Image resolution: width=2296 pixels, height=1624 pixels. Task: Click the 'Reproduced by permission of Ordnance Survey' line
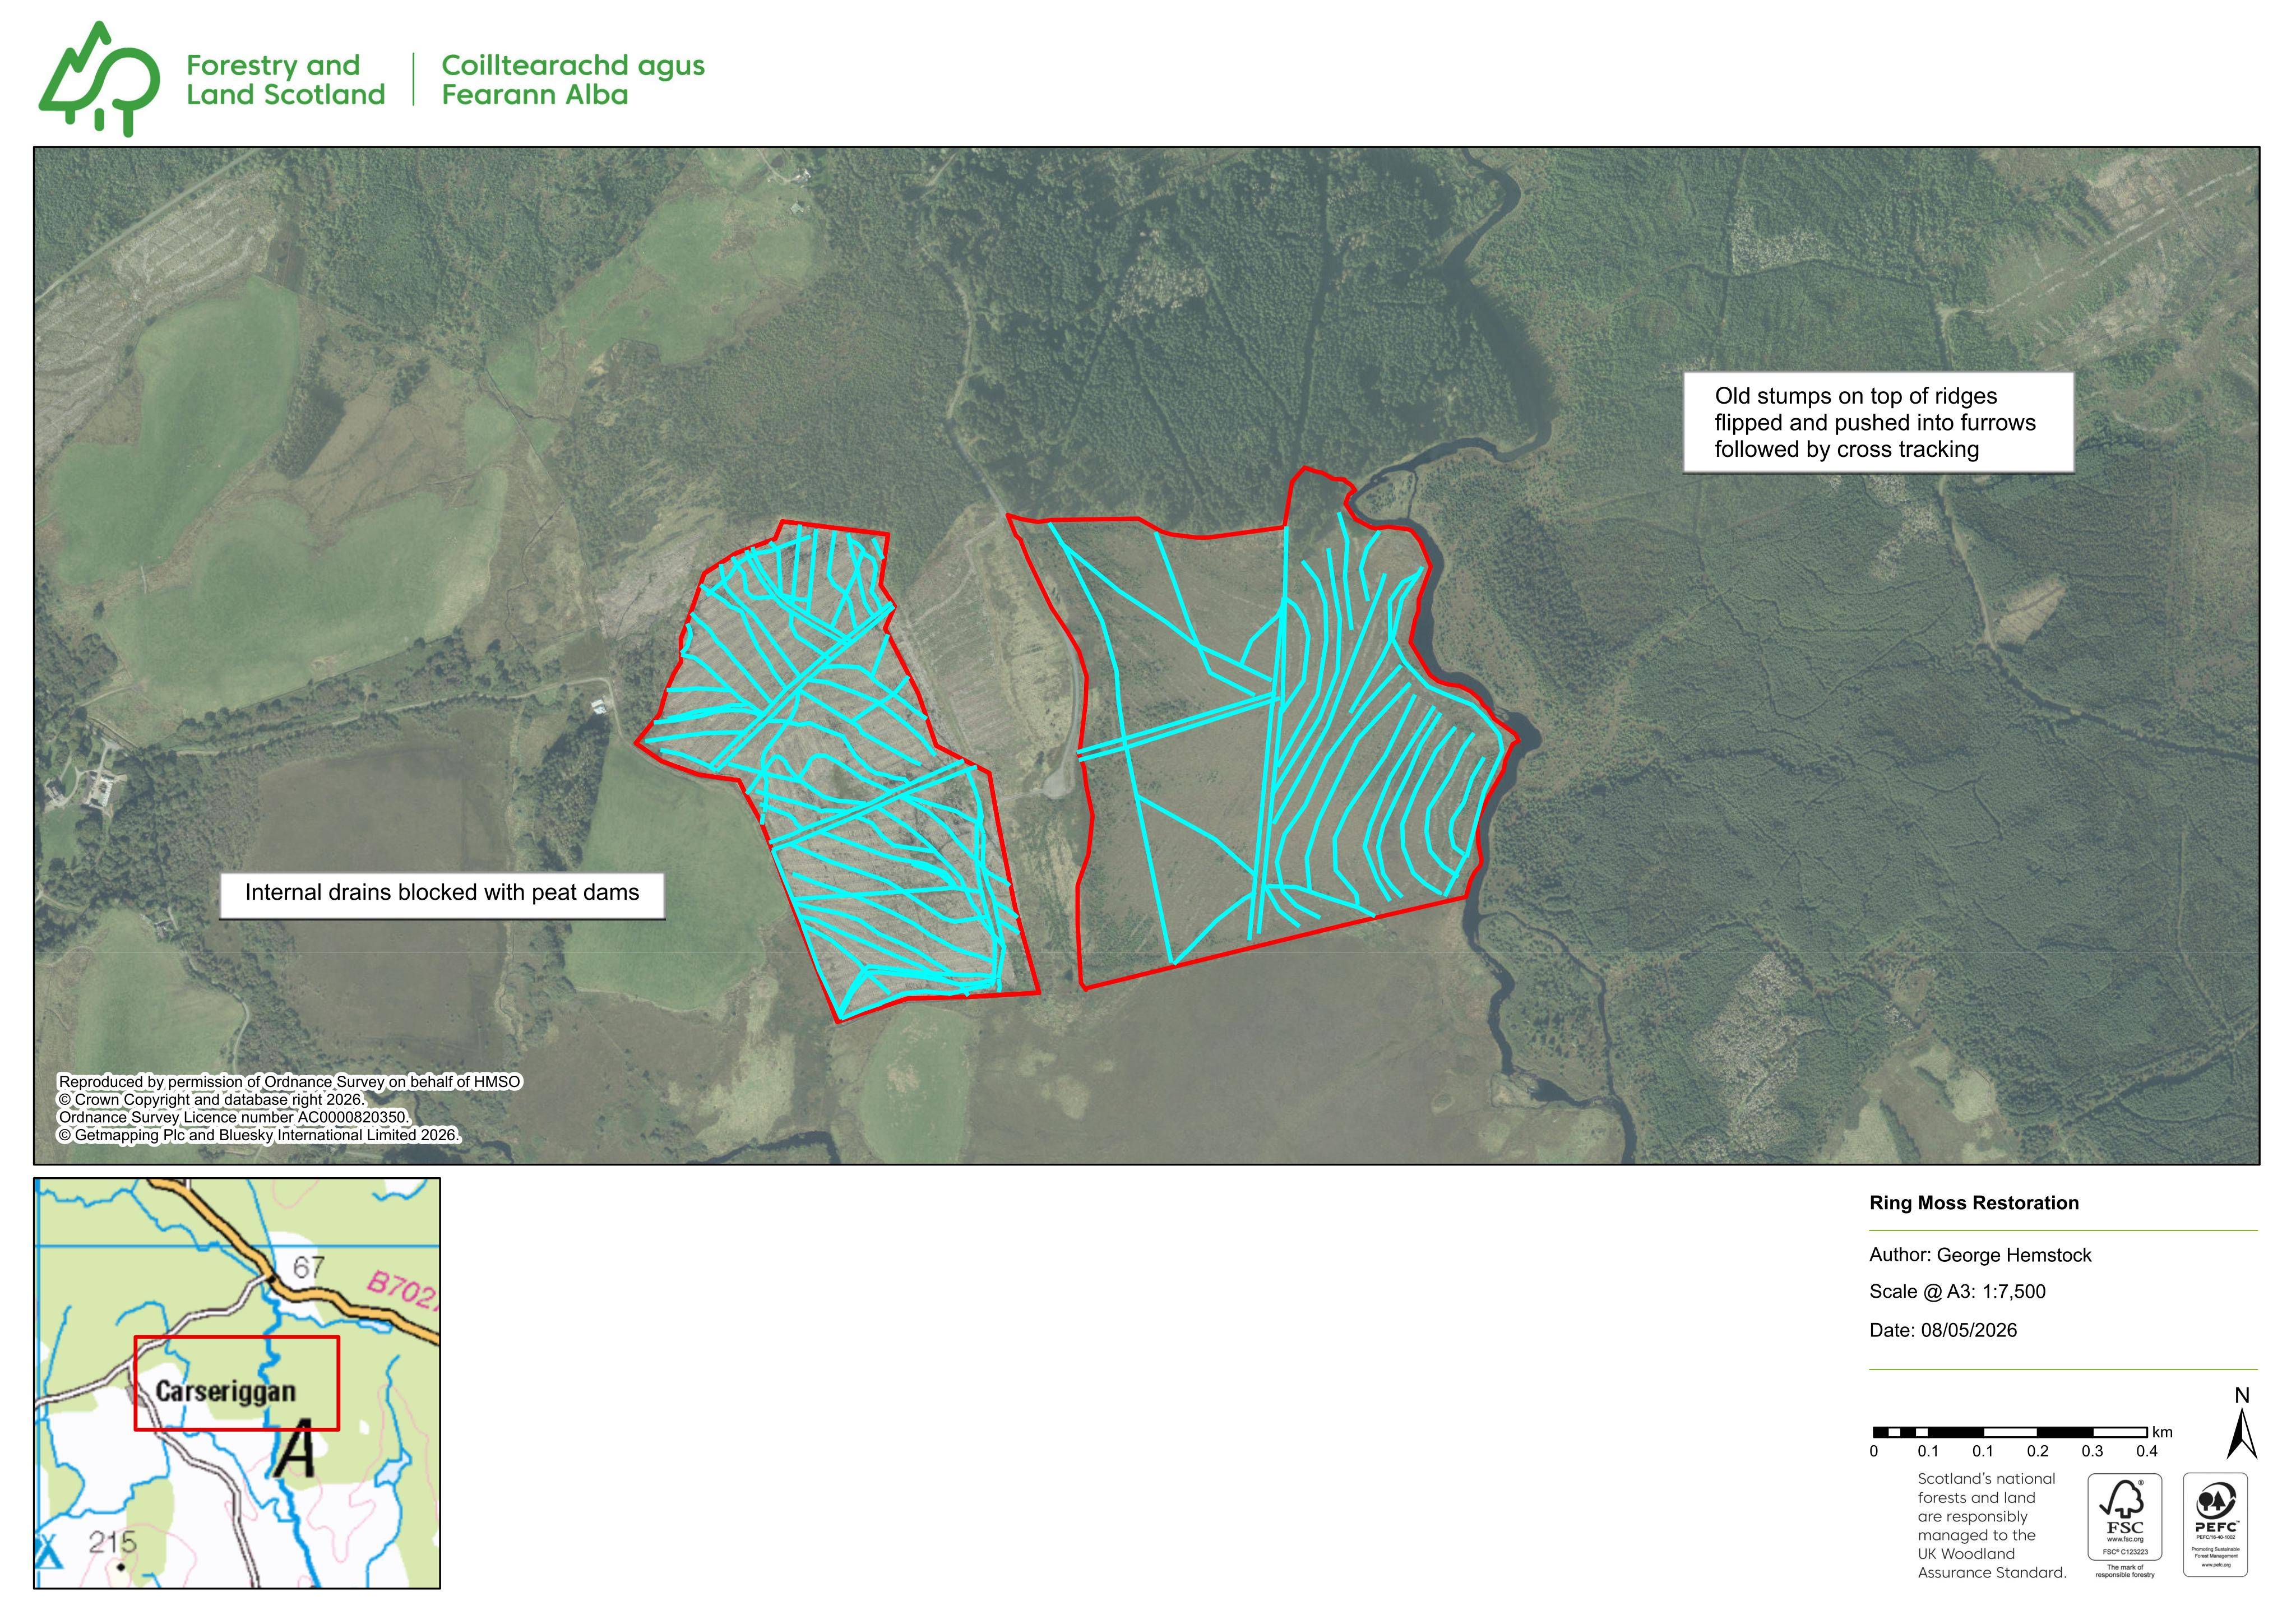pyautogui.click(x=289, y=1081)
